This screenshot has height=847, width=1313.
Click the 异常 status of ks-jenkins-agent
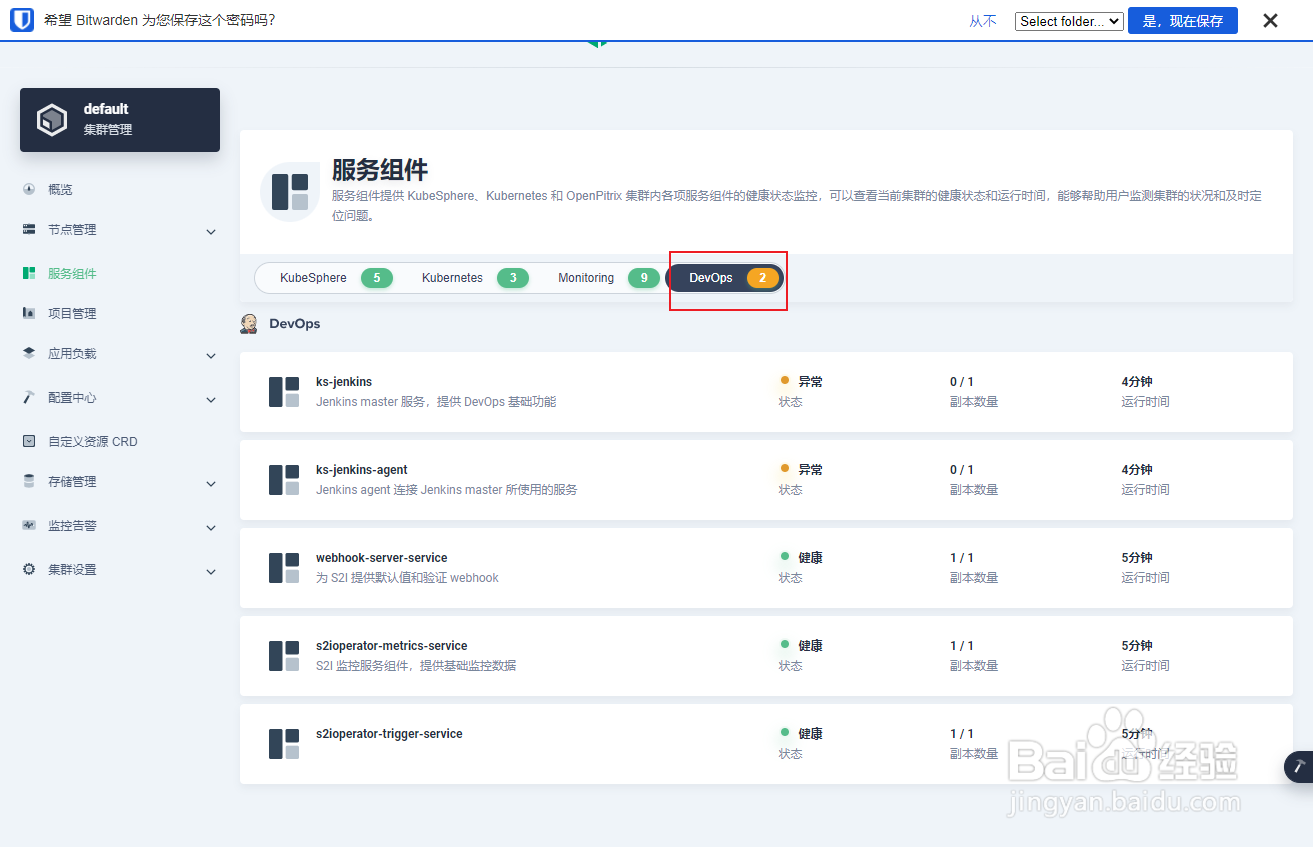tap(810, 470)
